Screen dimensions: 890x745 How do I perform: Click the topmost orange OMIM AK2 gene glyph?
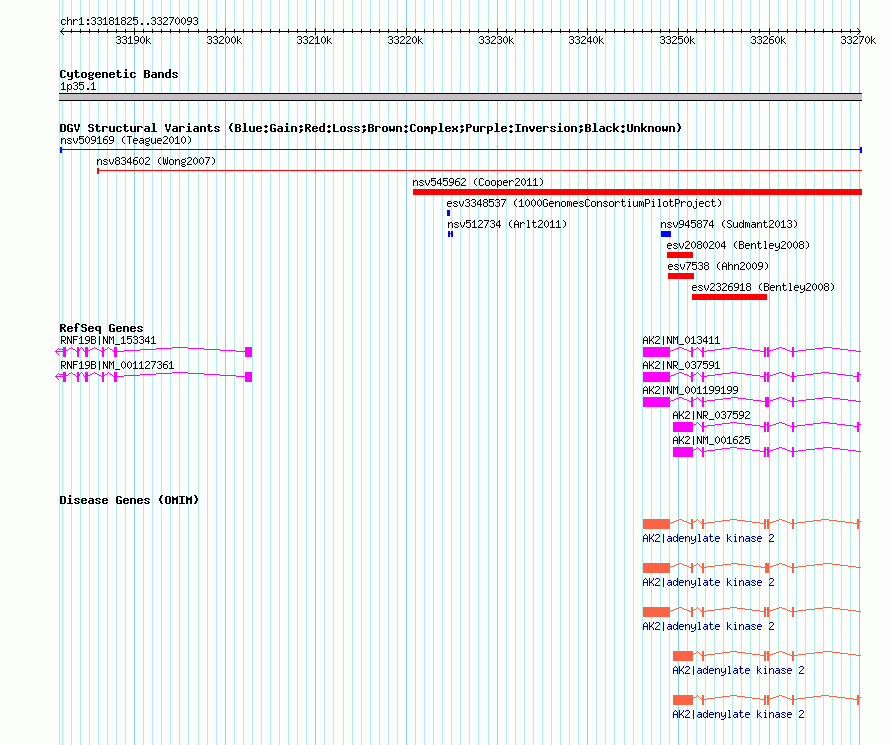tap(752, 524)
